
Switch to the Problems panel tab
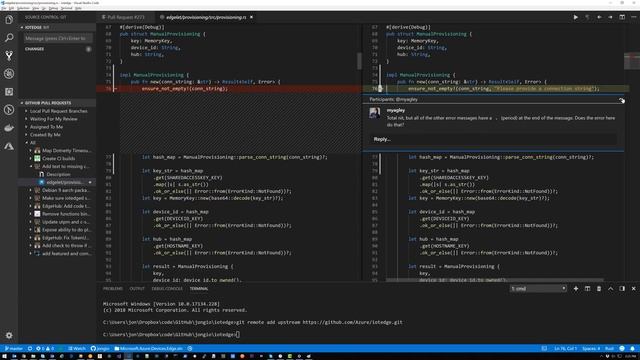[x=113, y=289]
